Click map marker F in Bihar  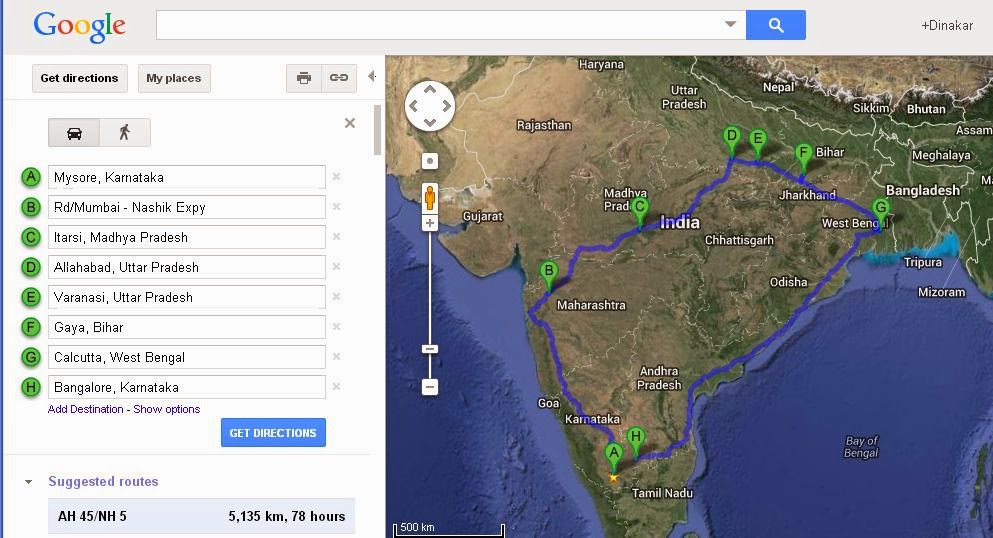[804, 157]
